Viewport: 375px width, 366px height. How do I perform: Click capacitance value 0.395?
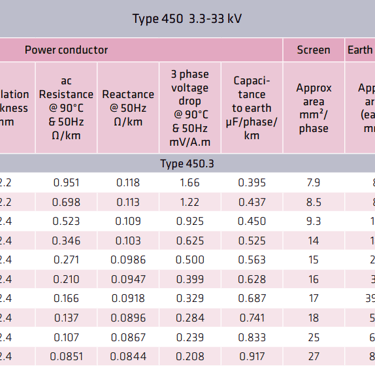pos(252,183)
